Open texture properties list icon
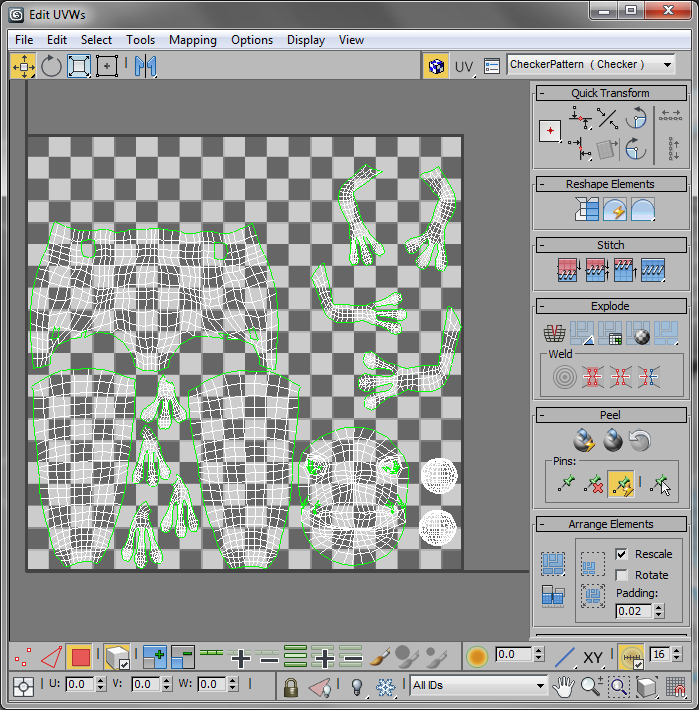 (x=492, y=67)
